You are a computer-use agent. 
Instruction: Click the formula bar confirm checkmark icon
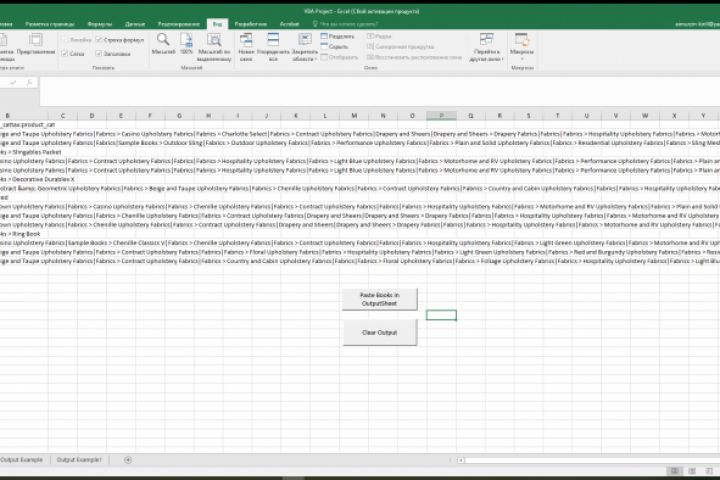click(13, 82)
